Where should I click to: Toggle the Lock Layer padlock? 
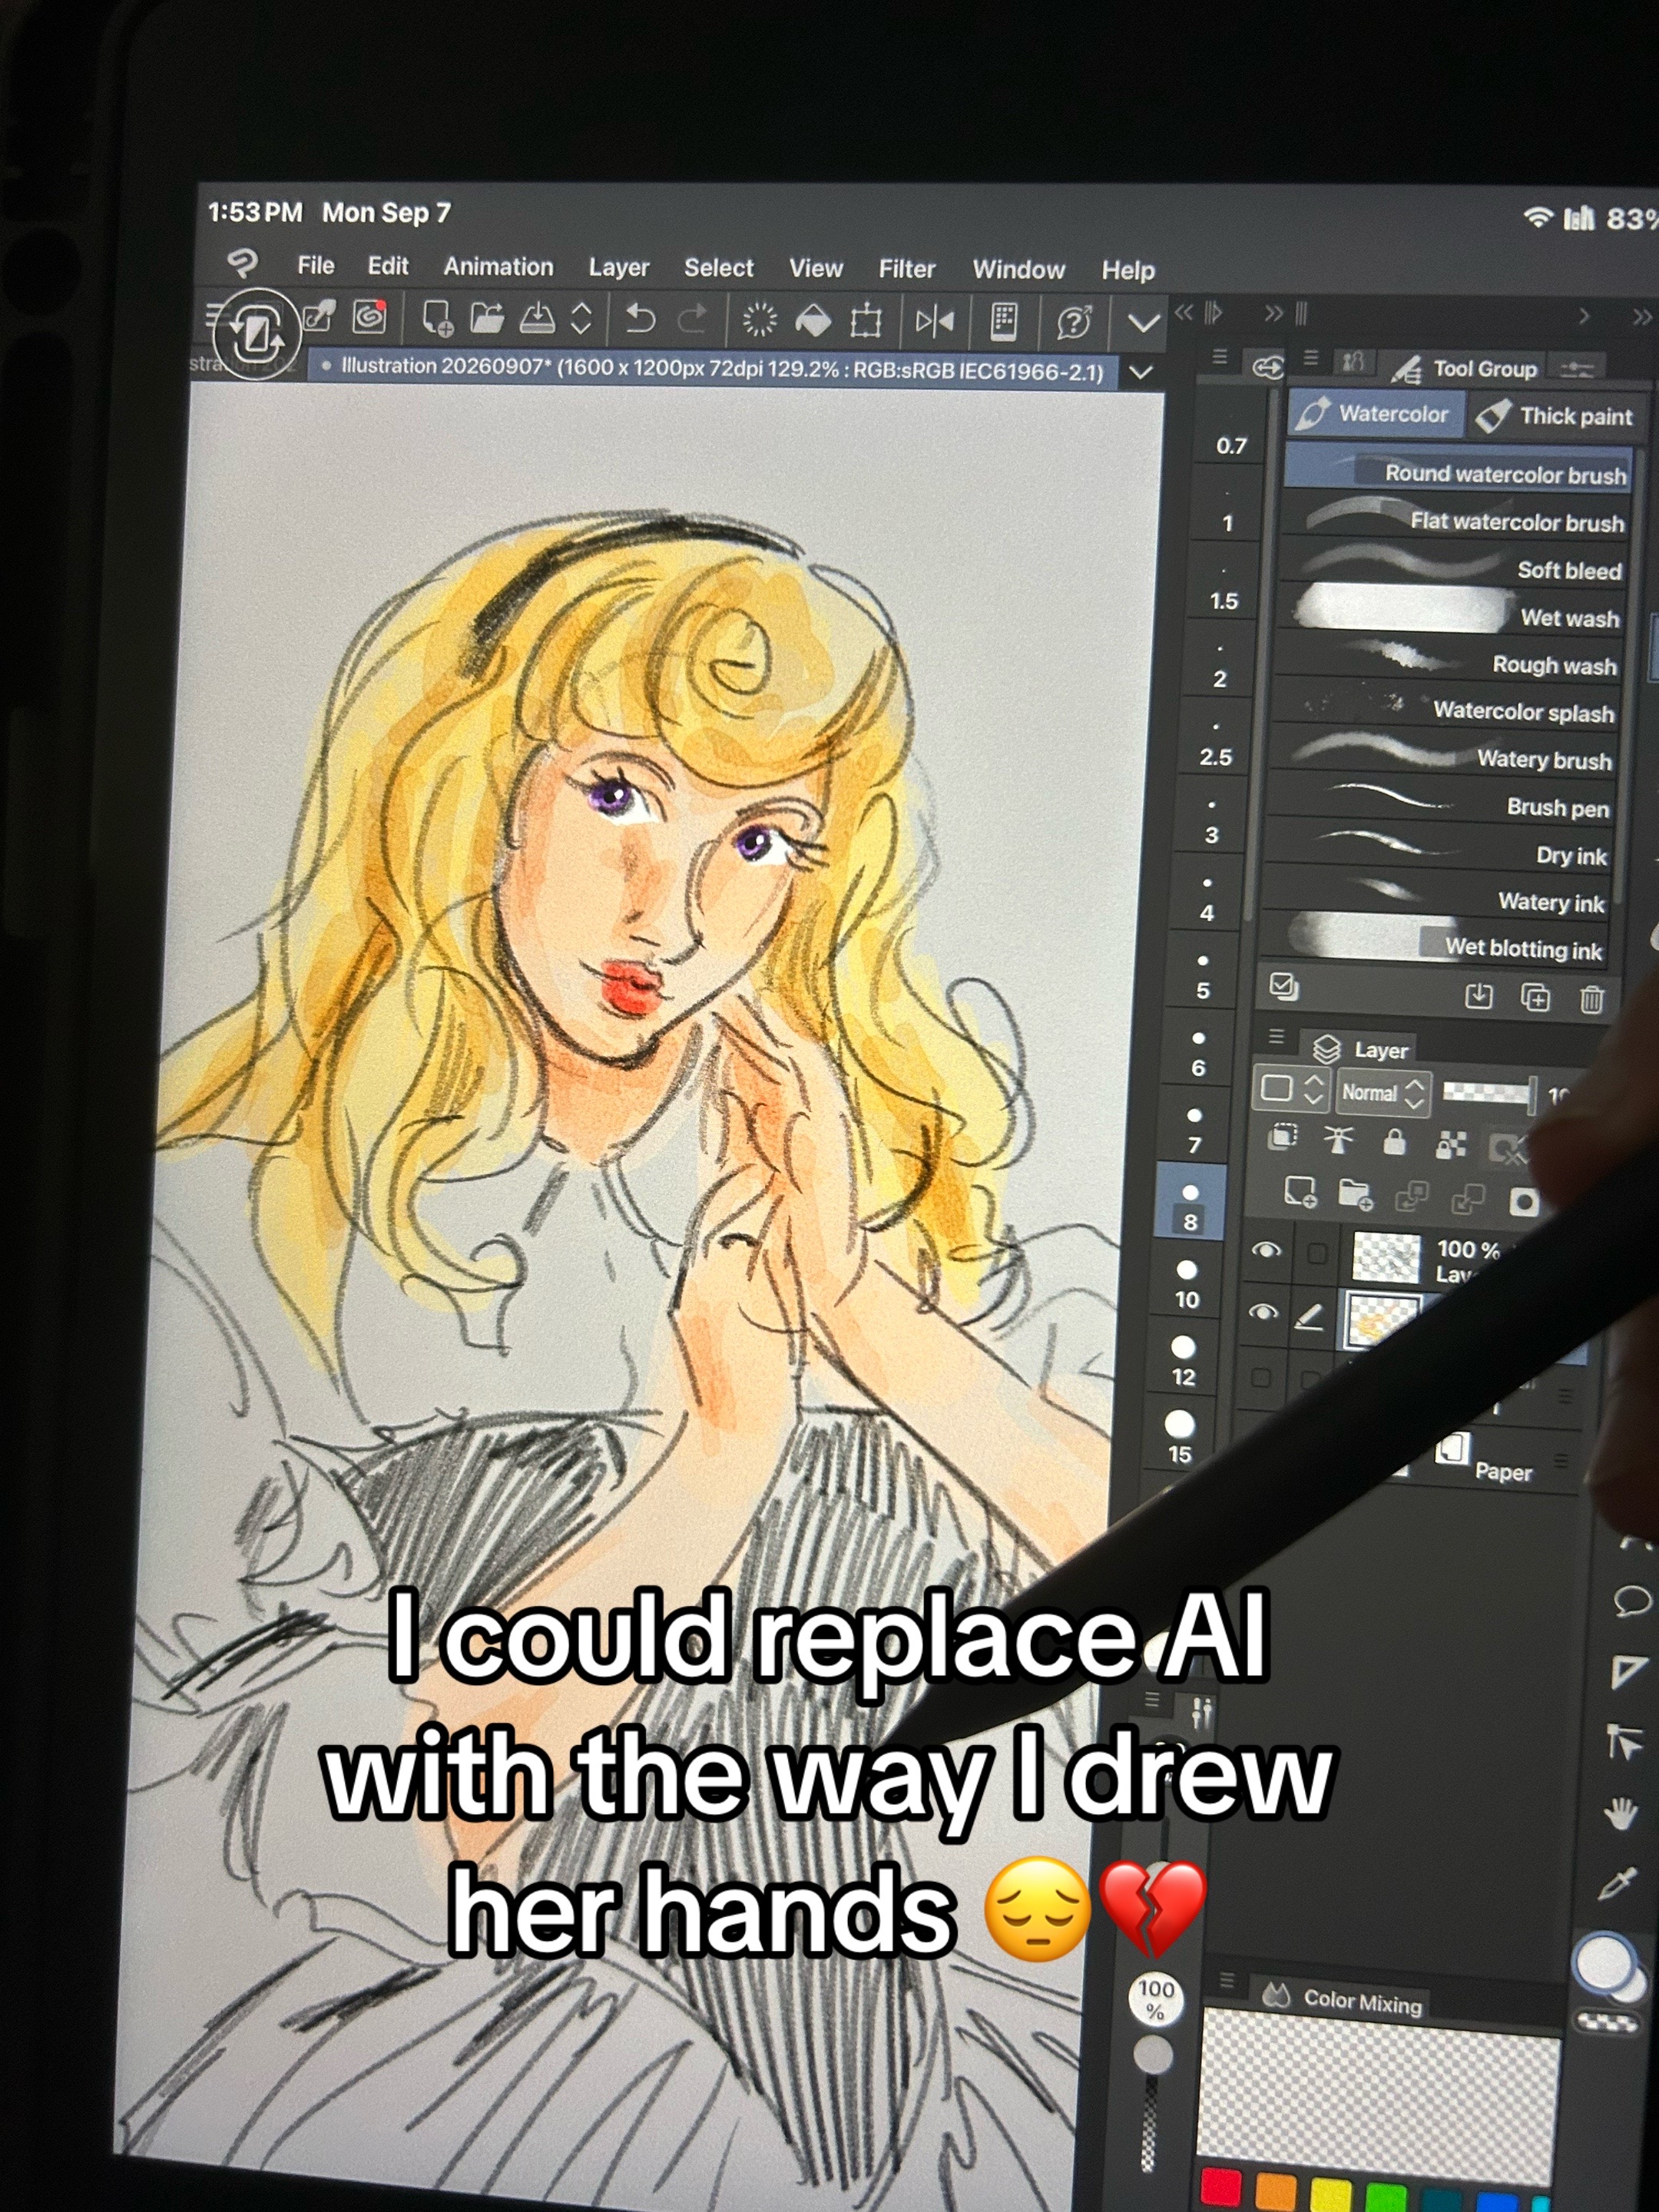(1394, 1141)
